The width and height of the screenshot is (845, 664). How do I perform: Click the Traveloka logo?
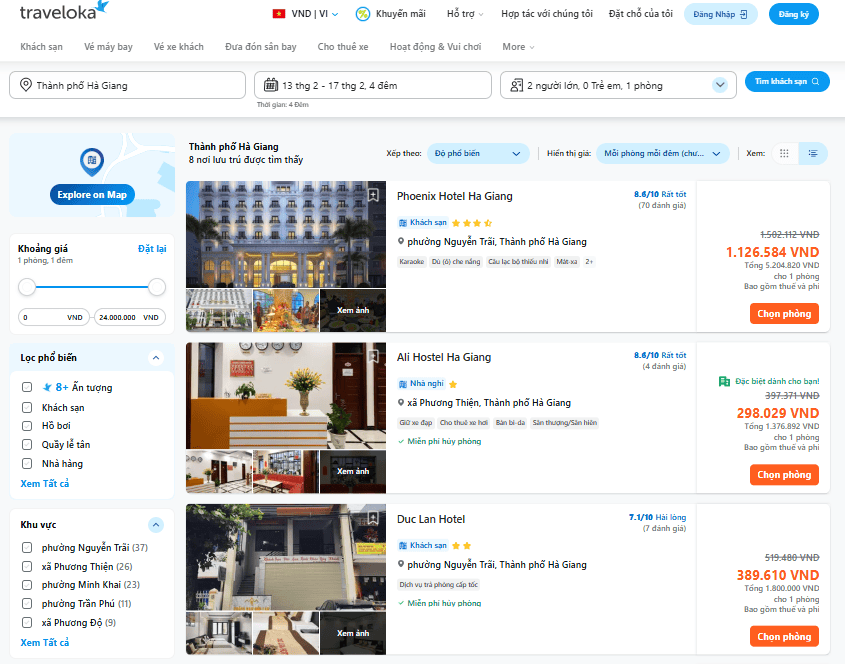64,12
